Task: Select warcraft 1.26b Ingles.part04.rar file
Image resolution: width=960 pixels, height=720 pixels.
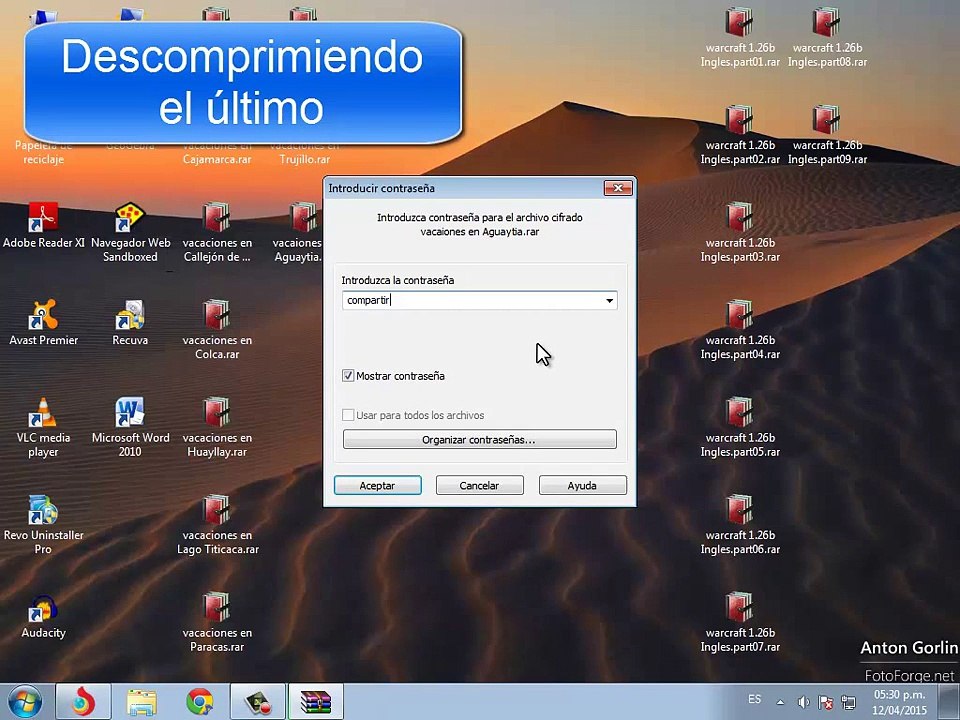Action: click(740, 329)
